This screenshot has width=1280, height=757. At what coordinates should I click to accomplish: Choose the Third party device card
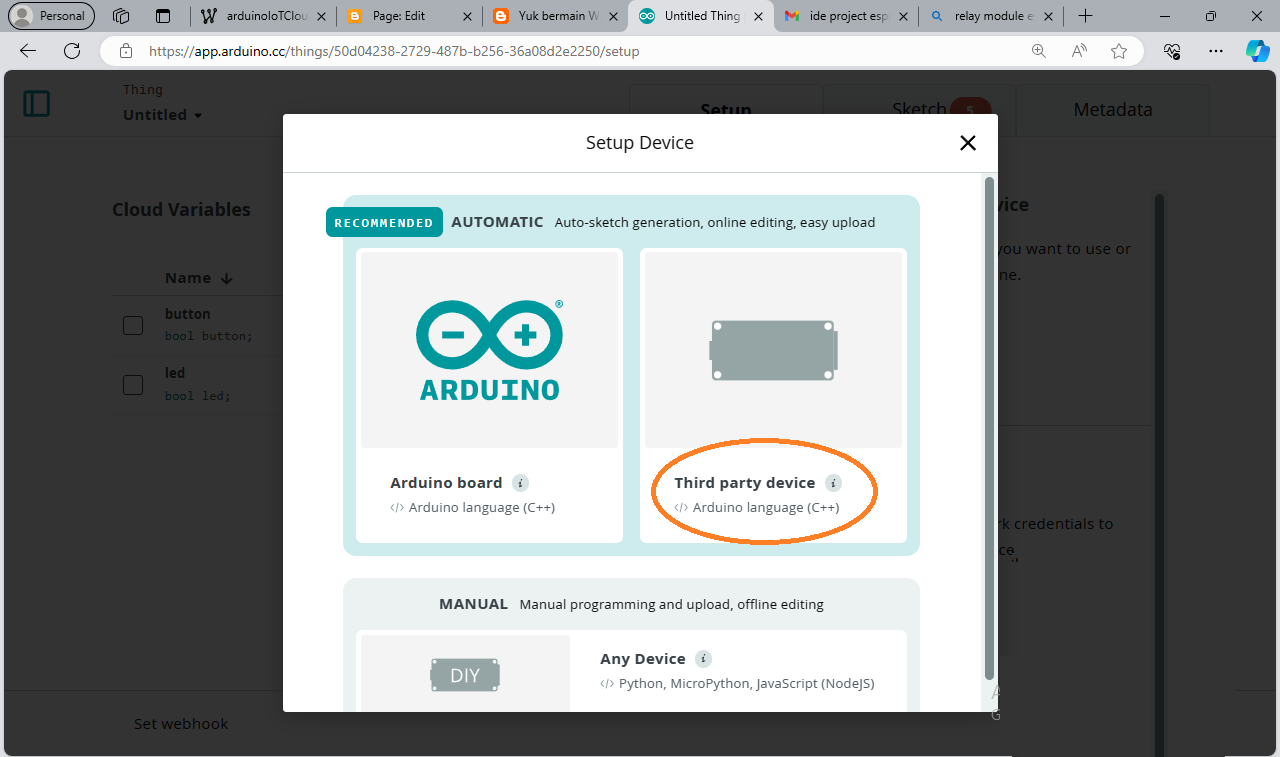773,395
